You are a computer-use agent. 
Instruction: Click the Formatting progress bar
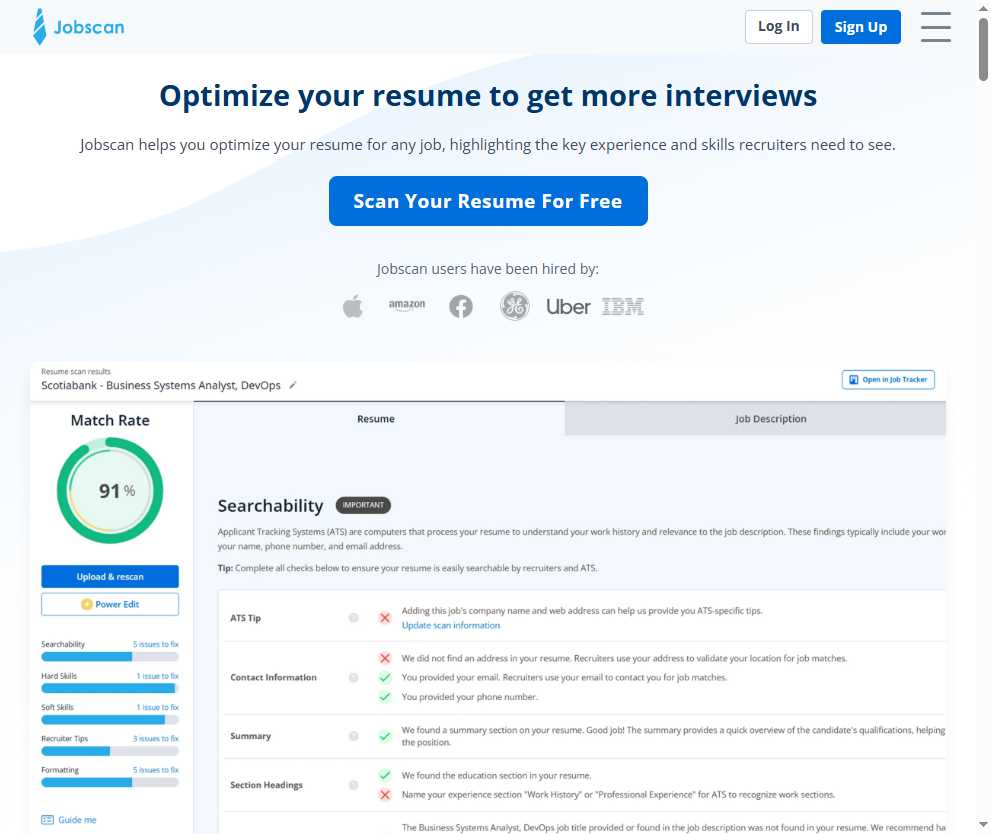(x=110, y=781)
